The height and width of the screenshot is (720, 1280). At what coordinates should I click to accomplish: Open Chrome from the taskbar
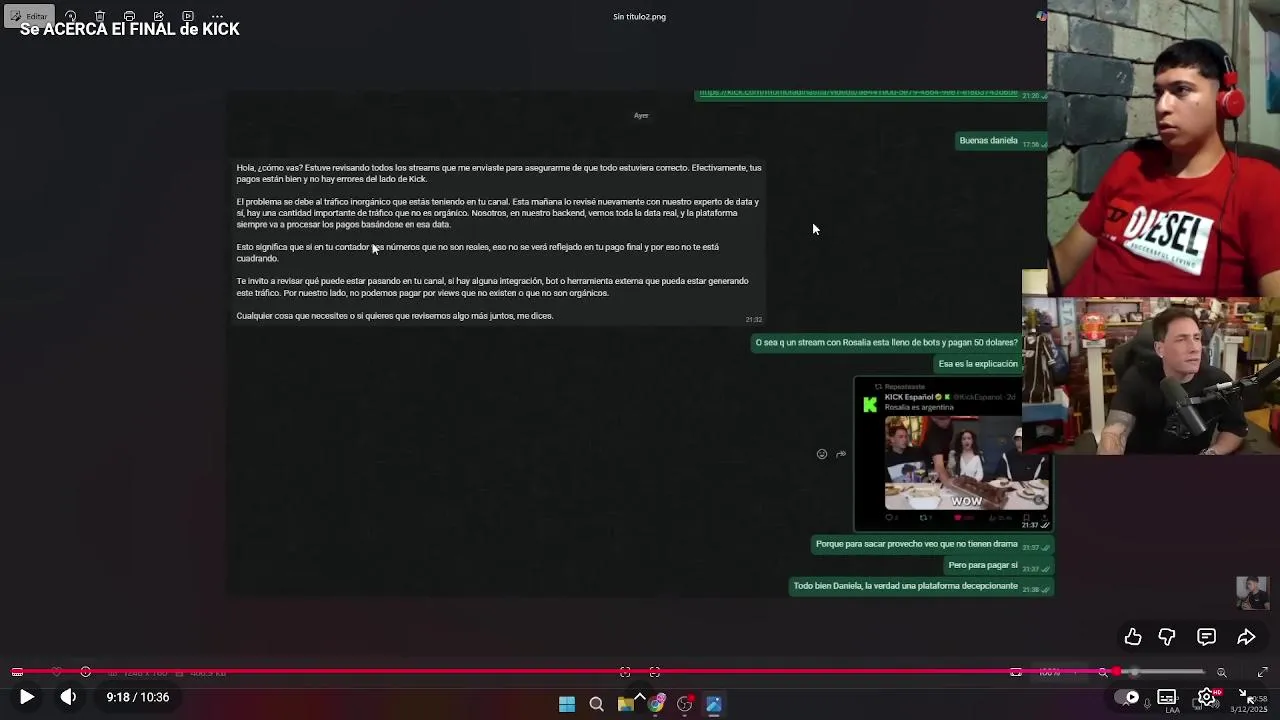655,704
